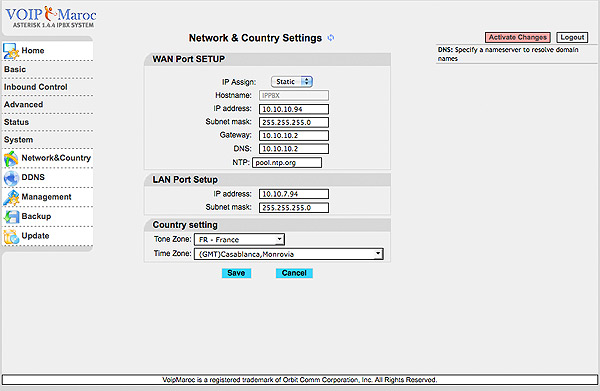600x391 pixels.
Task: Click the DNS help text
Action: [x=508, y=54]
